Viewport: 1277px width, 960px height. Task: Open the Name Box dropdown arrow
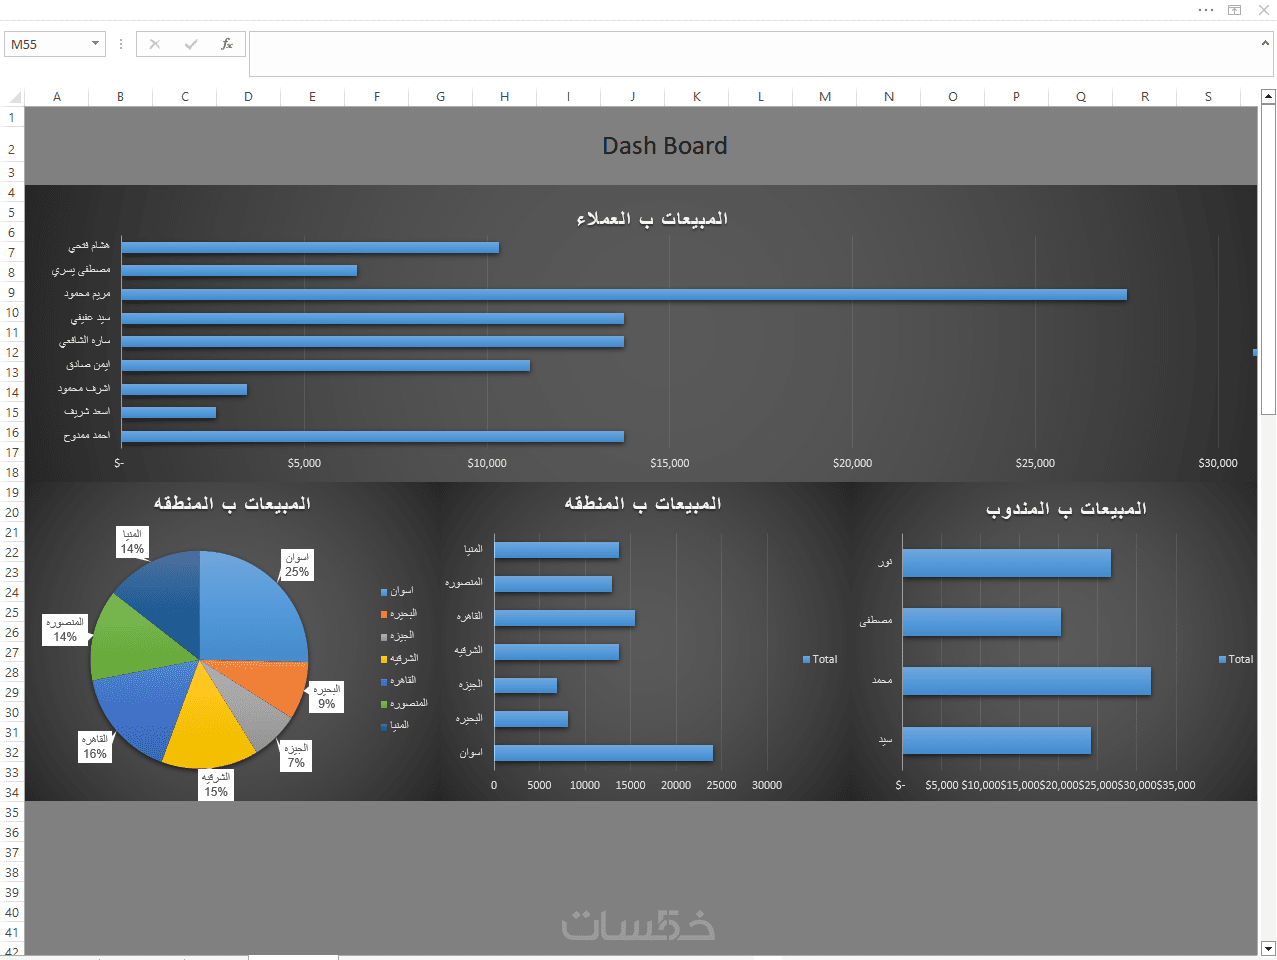96,44
